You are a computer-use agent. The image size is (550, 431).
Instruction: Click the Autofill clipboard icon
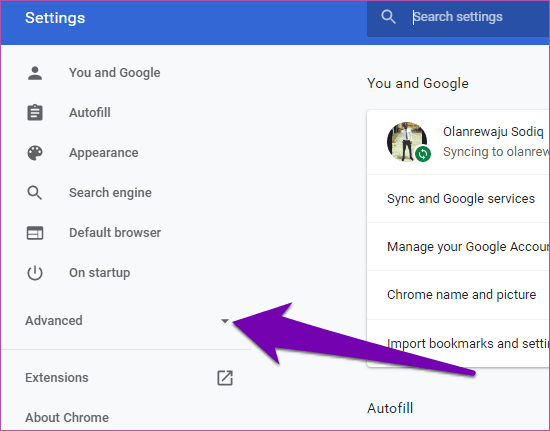click(x=35, y=113)
